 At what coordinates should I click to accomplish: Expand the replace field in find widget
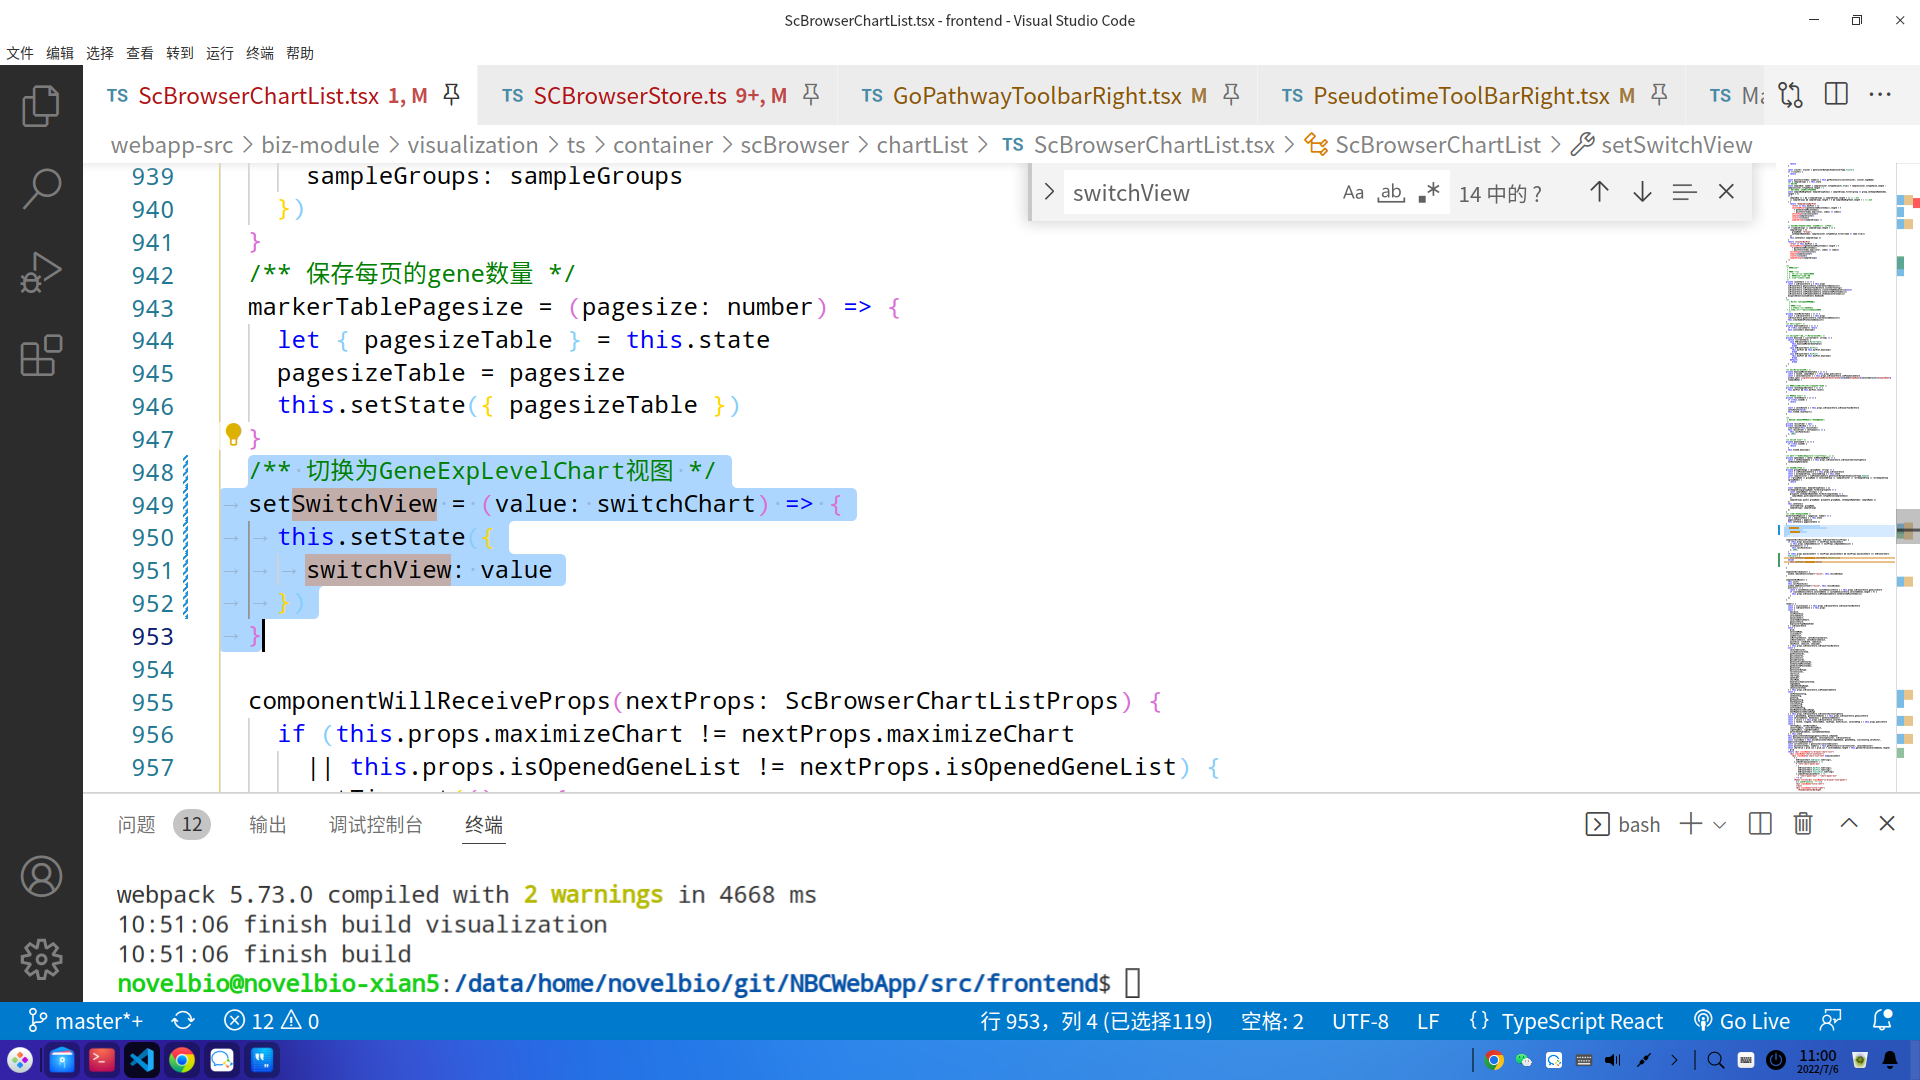[1049, 192]
